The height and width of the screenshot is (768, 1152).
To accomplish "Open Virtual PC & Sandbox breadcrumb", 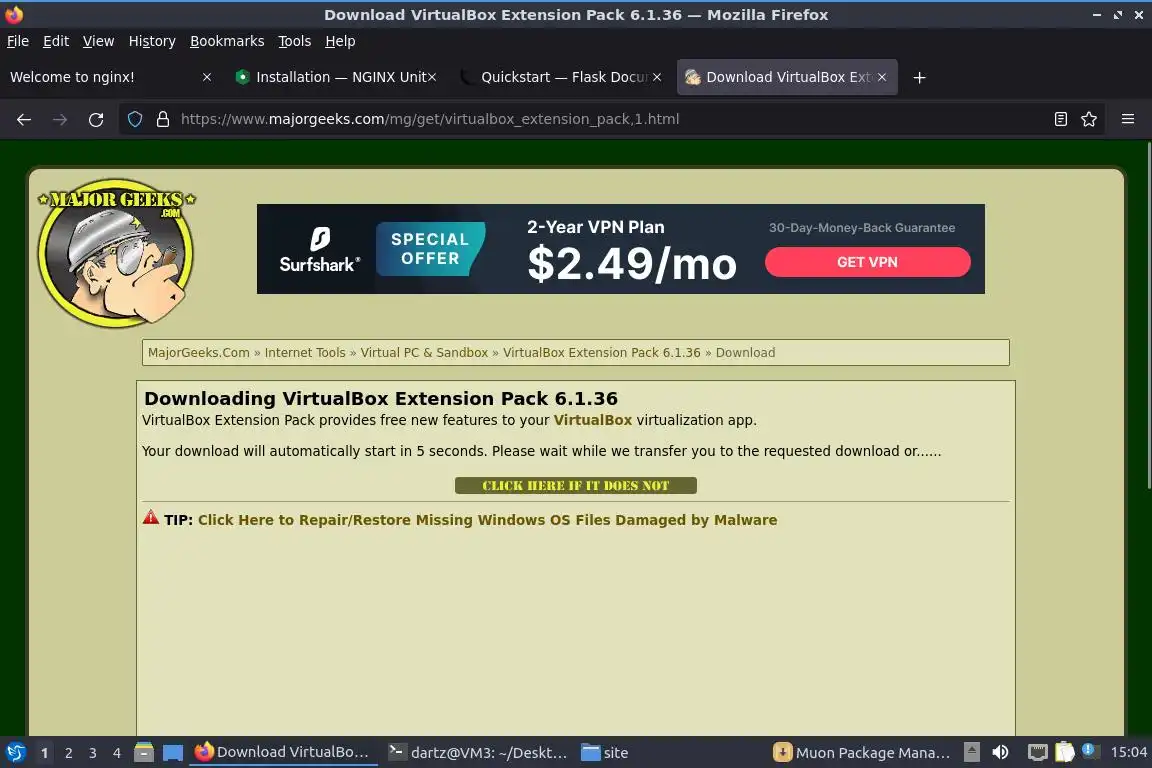I will (x=424, y=353).
